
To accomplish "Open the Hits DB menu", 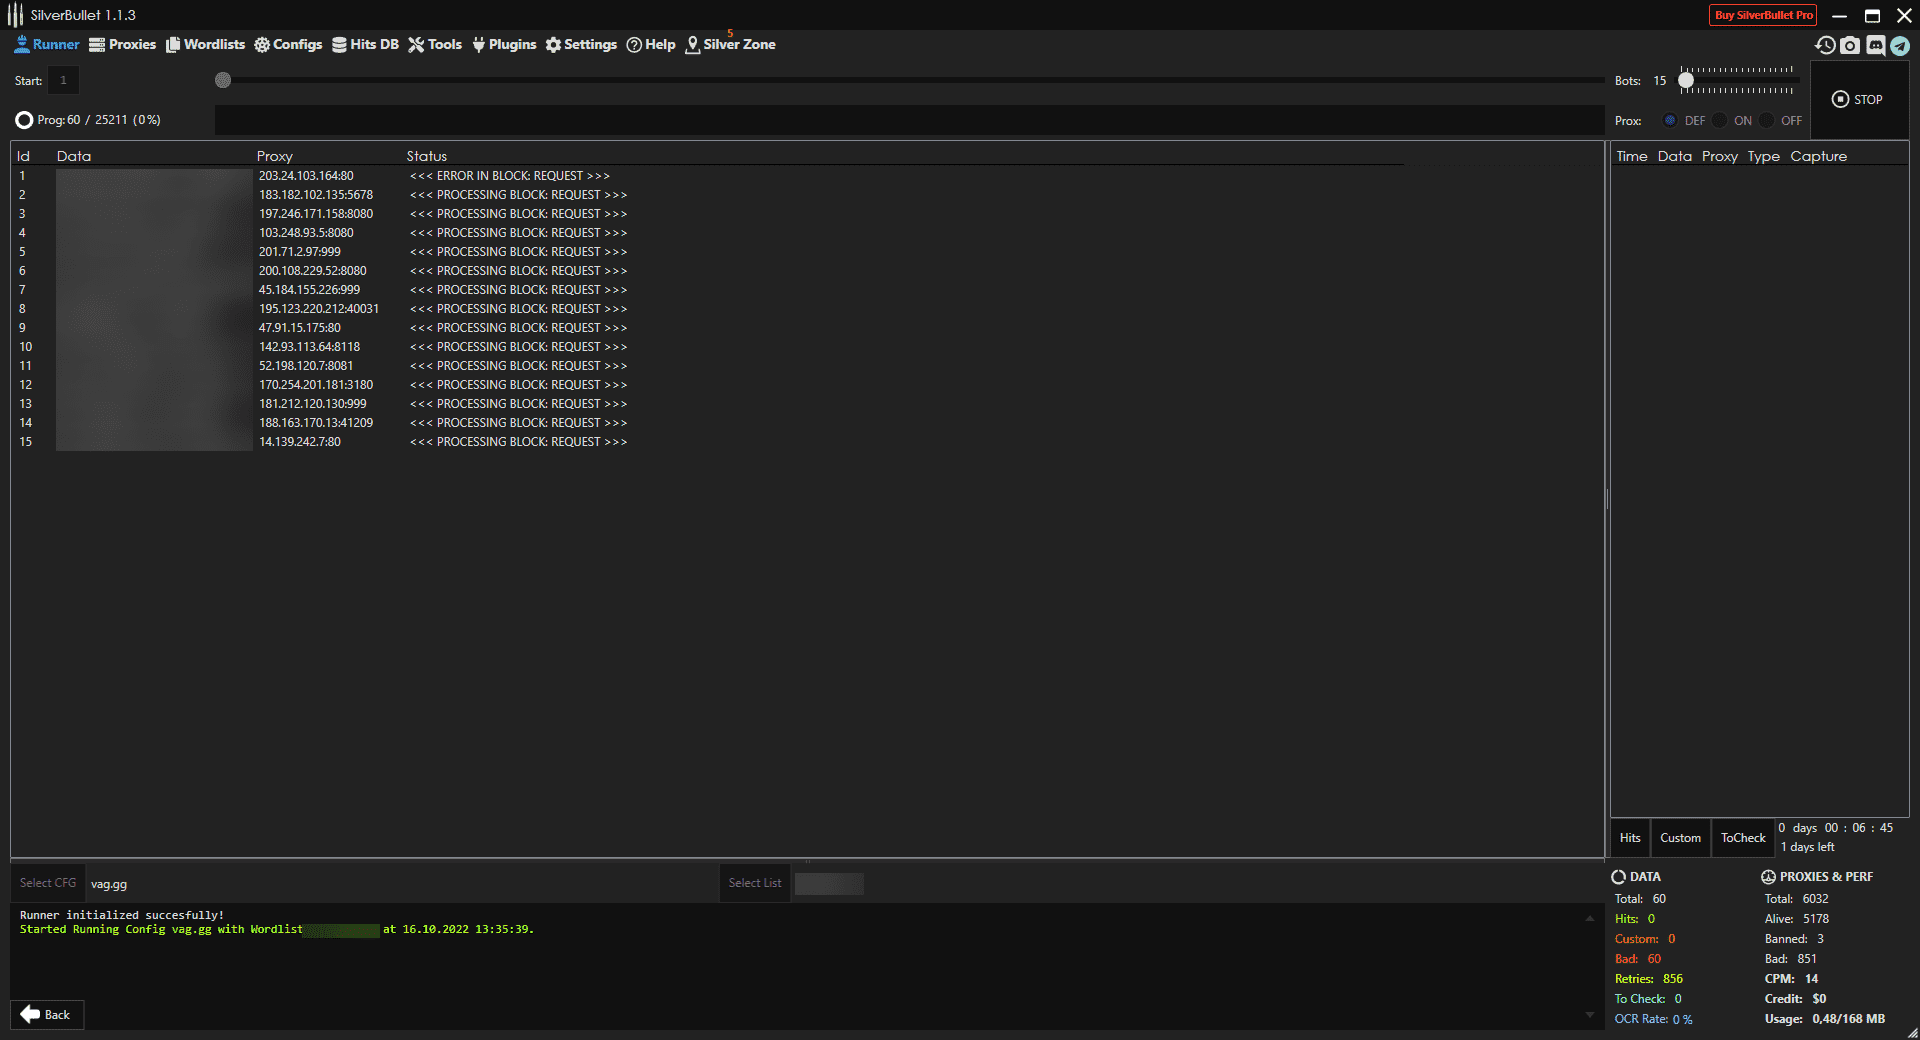I will tap(365, 44).
